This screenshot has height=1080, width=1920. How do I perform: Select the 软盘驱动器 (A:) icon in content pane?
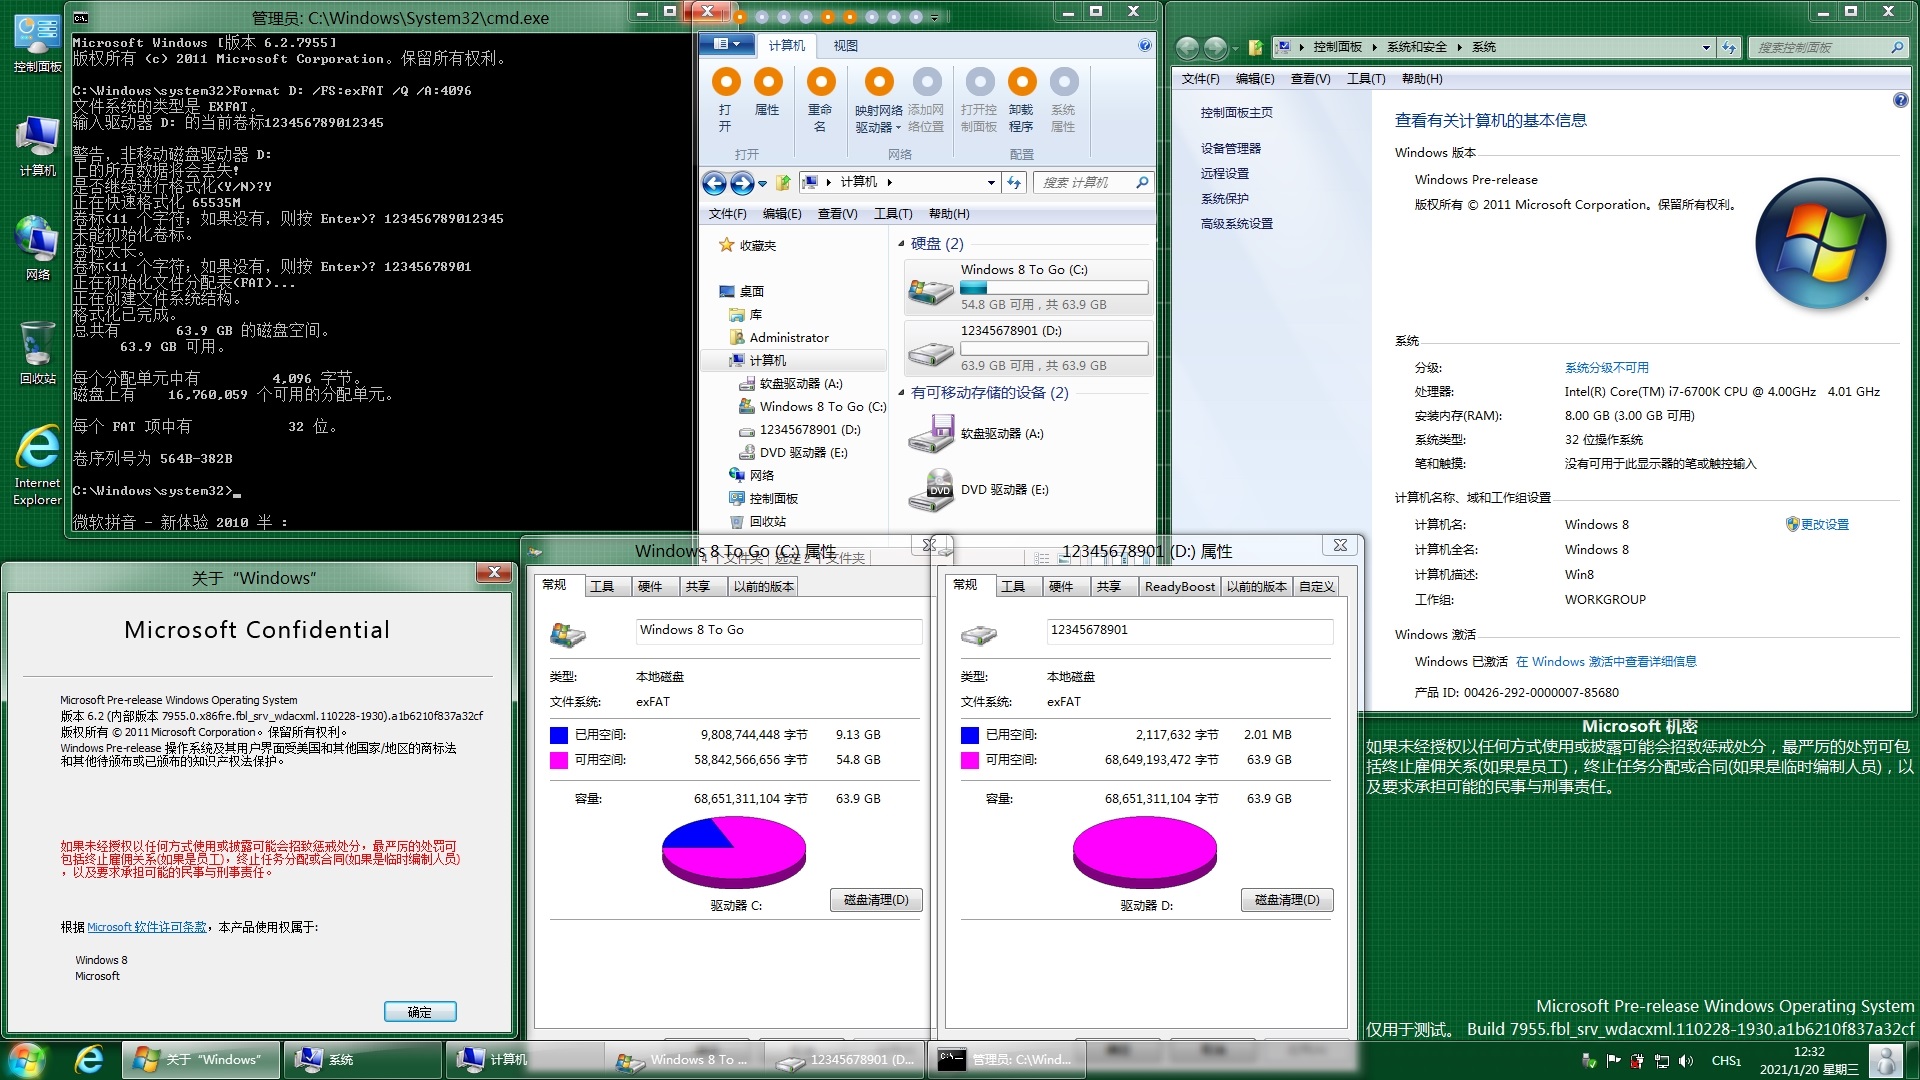931,434
